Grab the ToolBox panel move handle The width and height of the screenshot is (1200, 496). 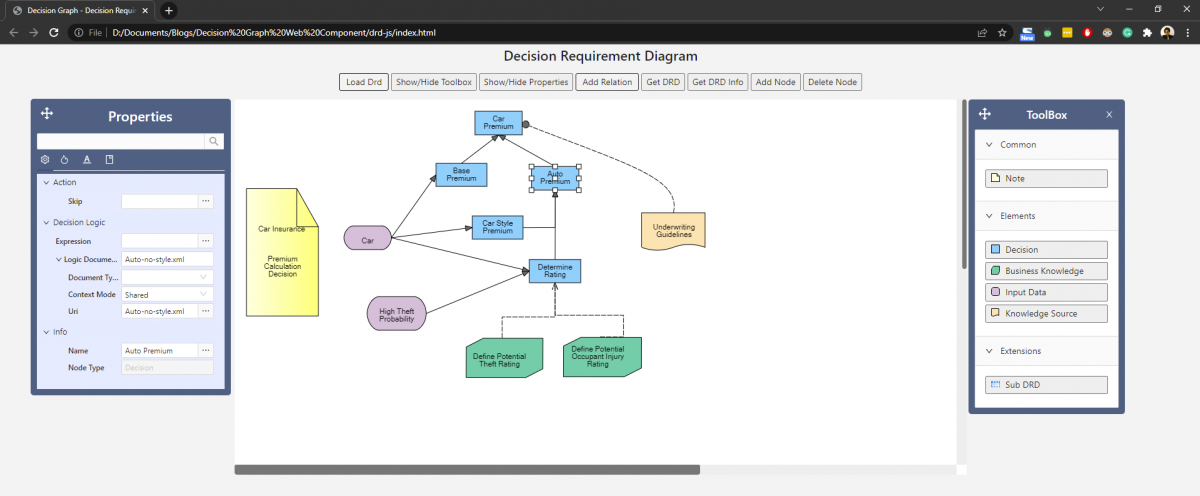(985, 114)
